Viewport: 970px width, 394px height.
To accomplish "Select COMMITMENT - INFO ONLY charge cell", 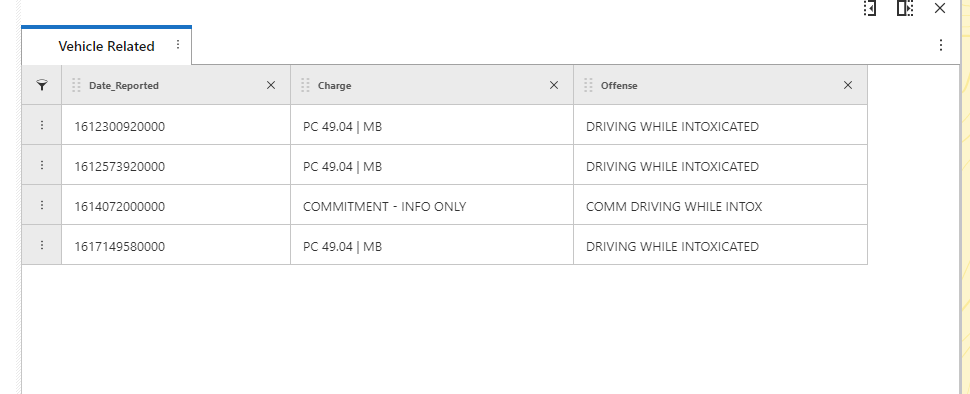I will coord(432,205).
